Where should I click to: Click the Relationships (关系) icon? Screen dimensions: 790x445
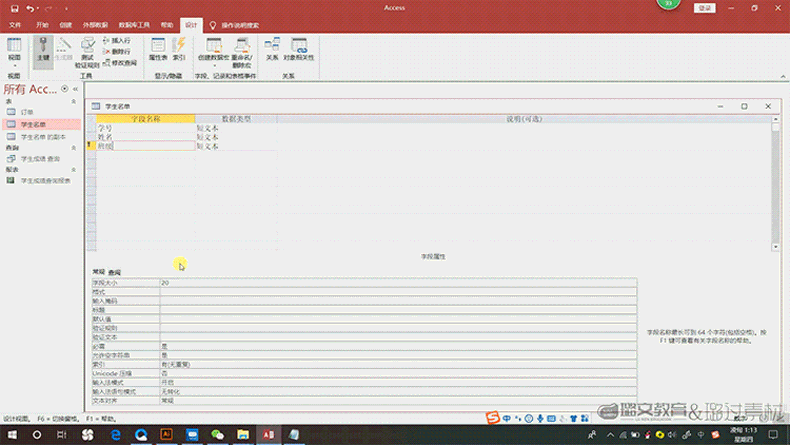pyautogui.click(x=272, y=49)
